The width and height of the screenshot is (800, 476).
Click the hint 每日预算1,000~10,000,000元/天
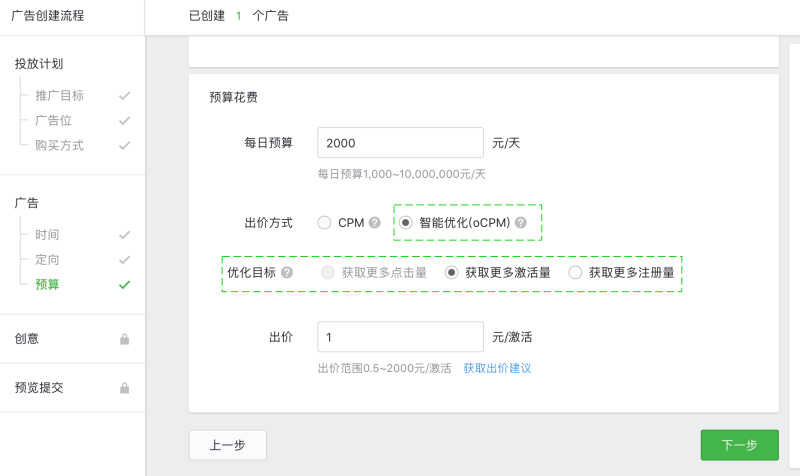(x=402, y=174)
